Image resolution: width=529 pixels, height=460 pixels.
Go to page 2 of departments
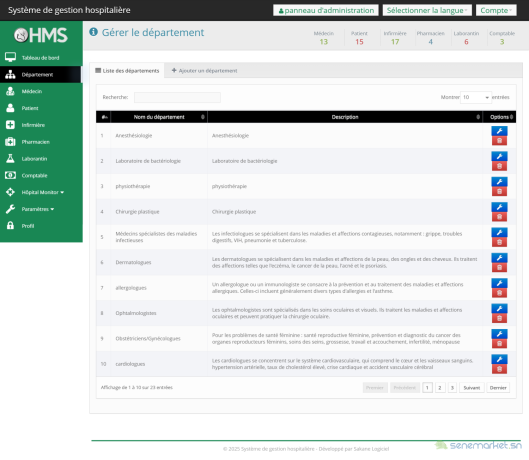point(440,387)
